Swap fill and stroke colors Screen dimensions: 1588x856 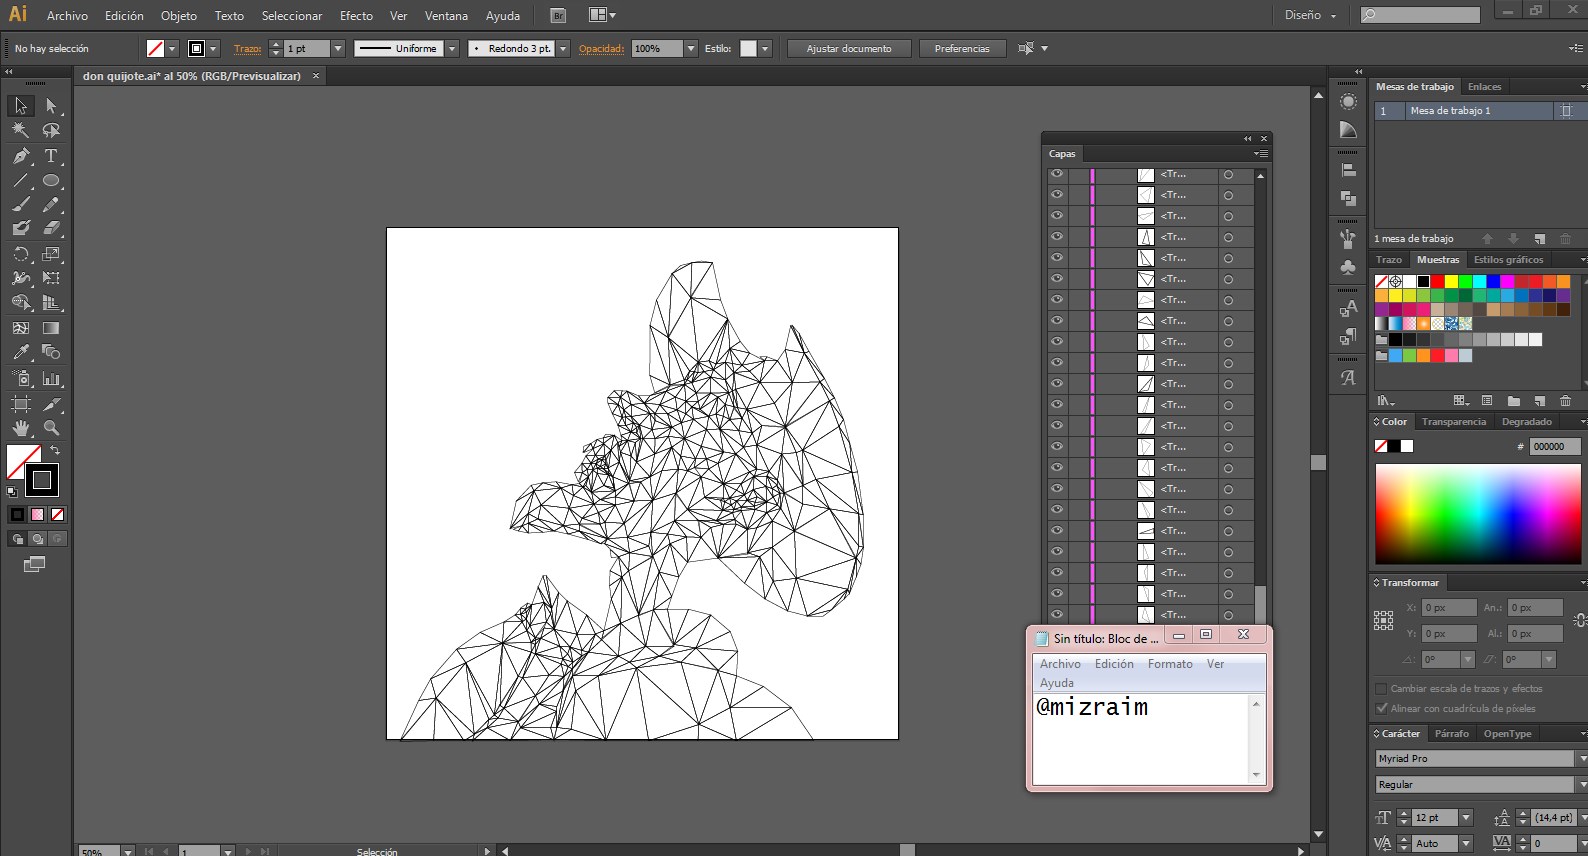point(55,451)
